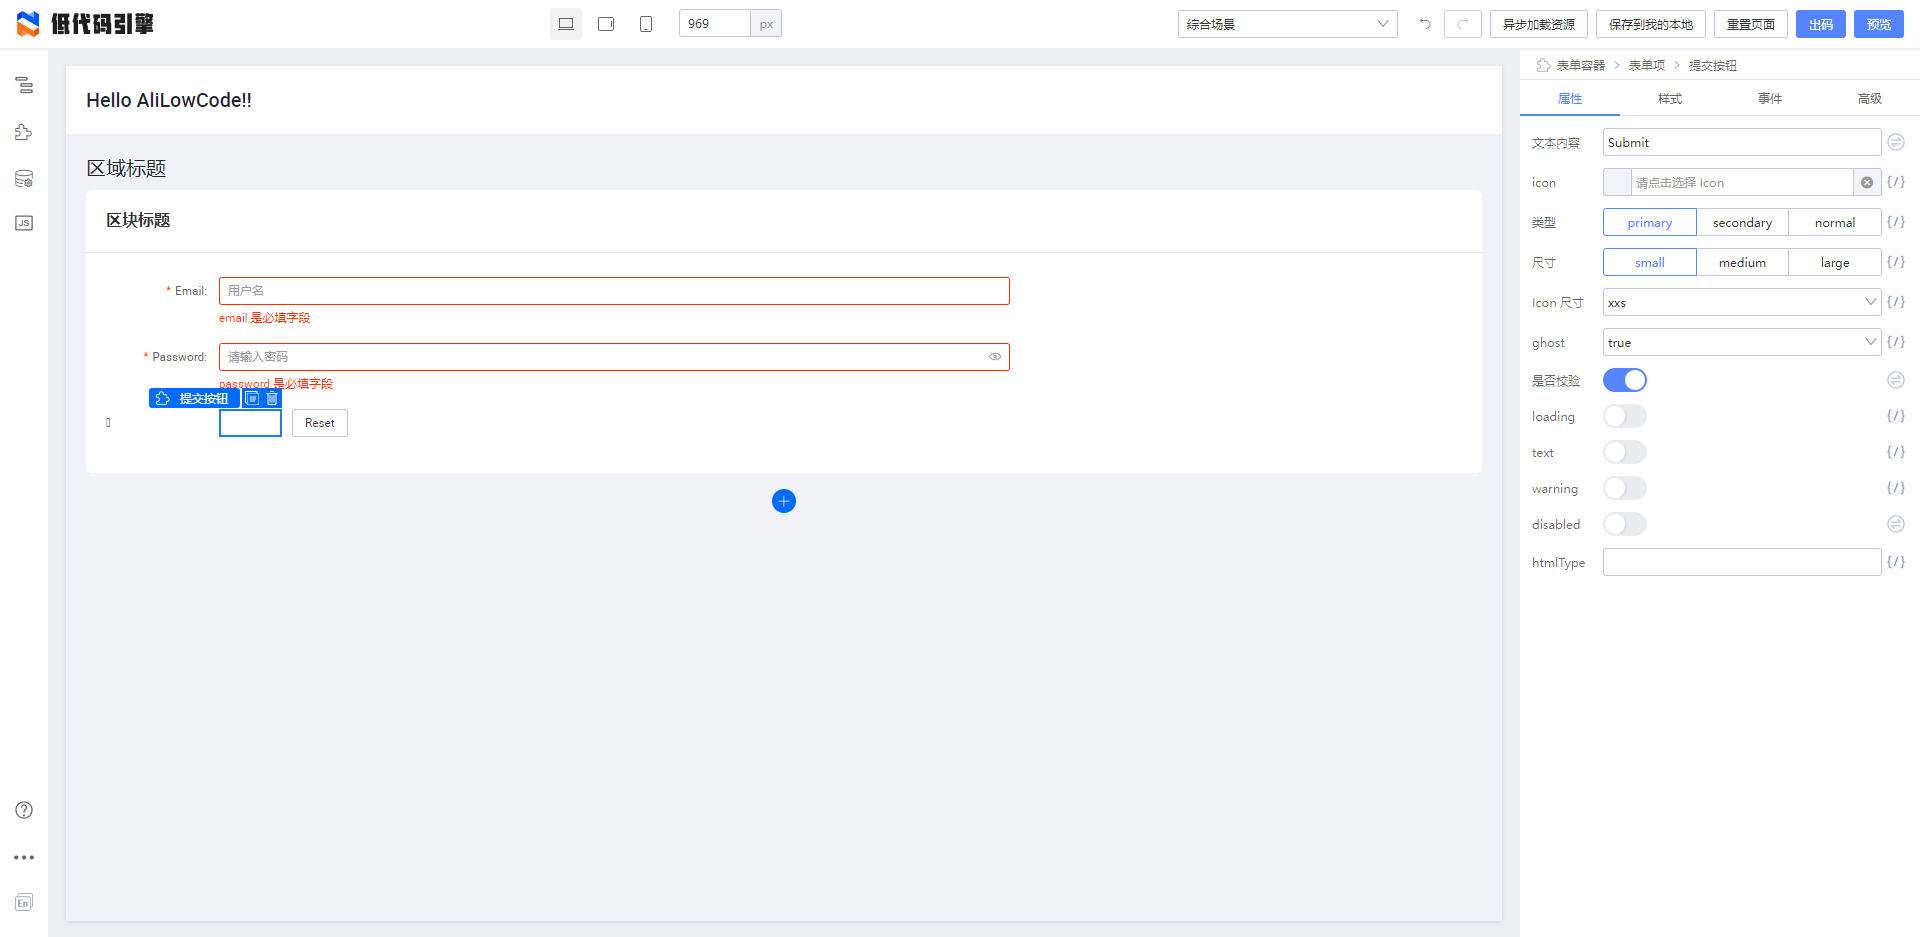Switch canvas to phone preview icon
This screenshot has height=937, width=1920.
tap(645, 22)
